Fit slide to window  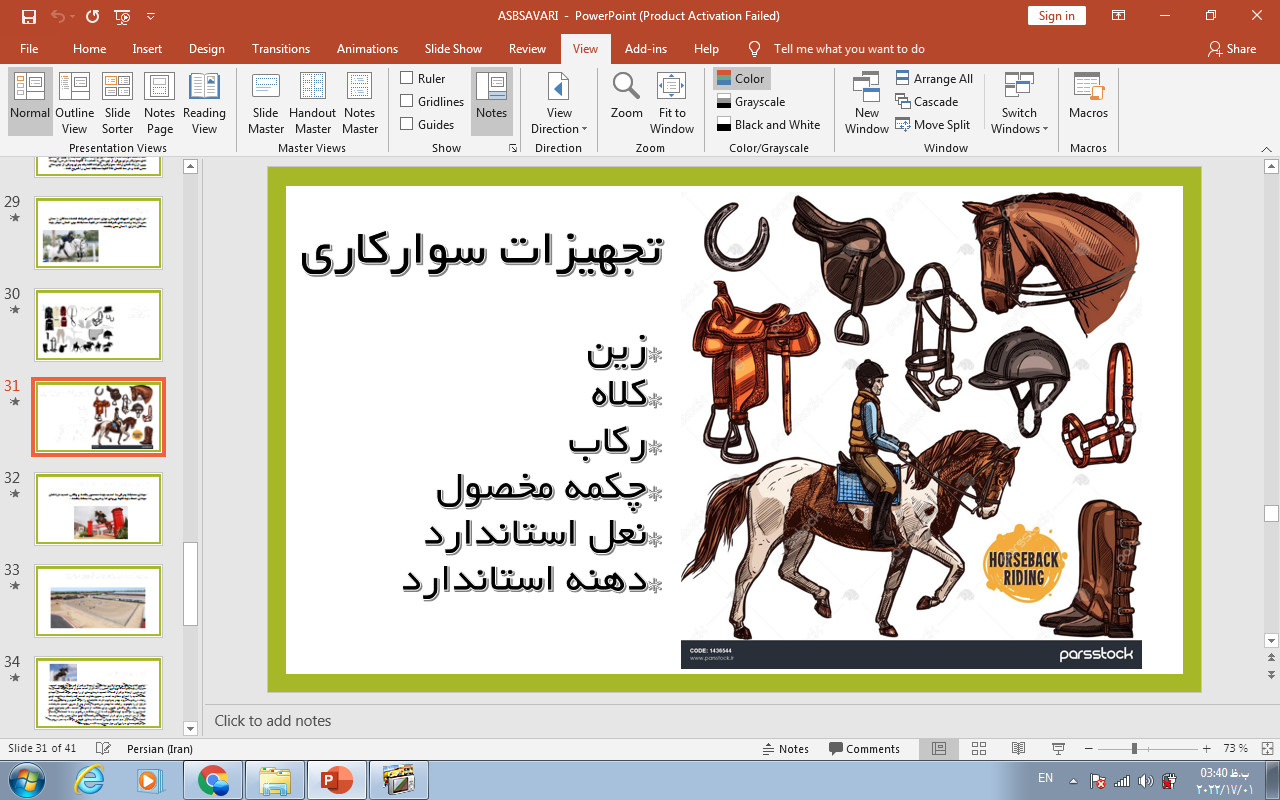671,102
